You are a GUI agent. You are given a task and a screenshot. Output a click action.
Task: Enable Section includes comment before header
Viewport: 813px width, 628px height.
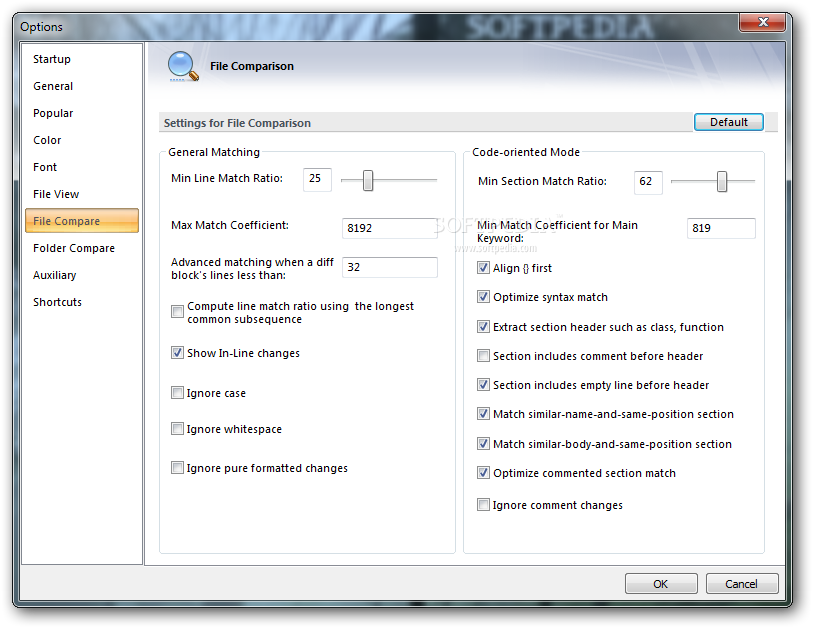coord(483,356)
